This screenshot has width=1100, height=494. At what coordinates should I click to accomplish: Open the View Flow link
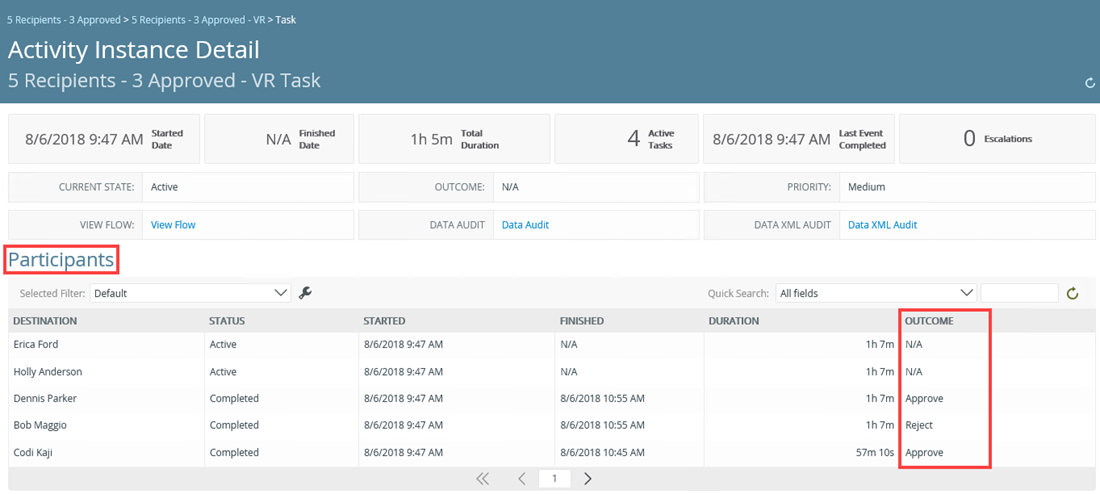173,225
